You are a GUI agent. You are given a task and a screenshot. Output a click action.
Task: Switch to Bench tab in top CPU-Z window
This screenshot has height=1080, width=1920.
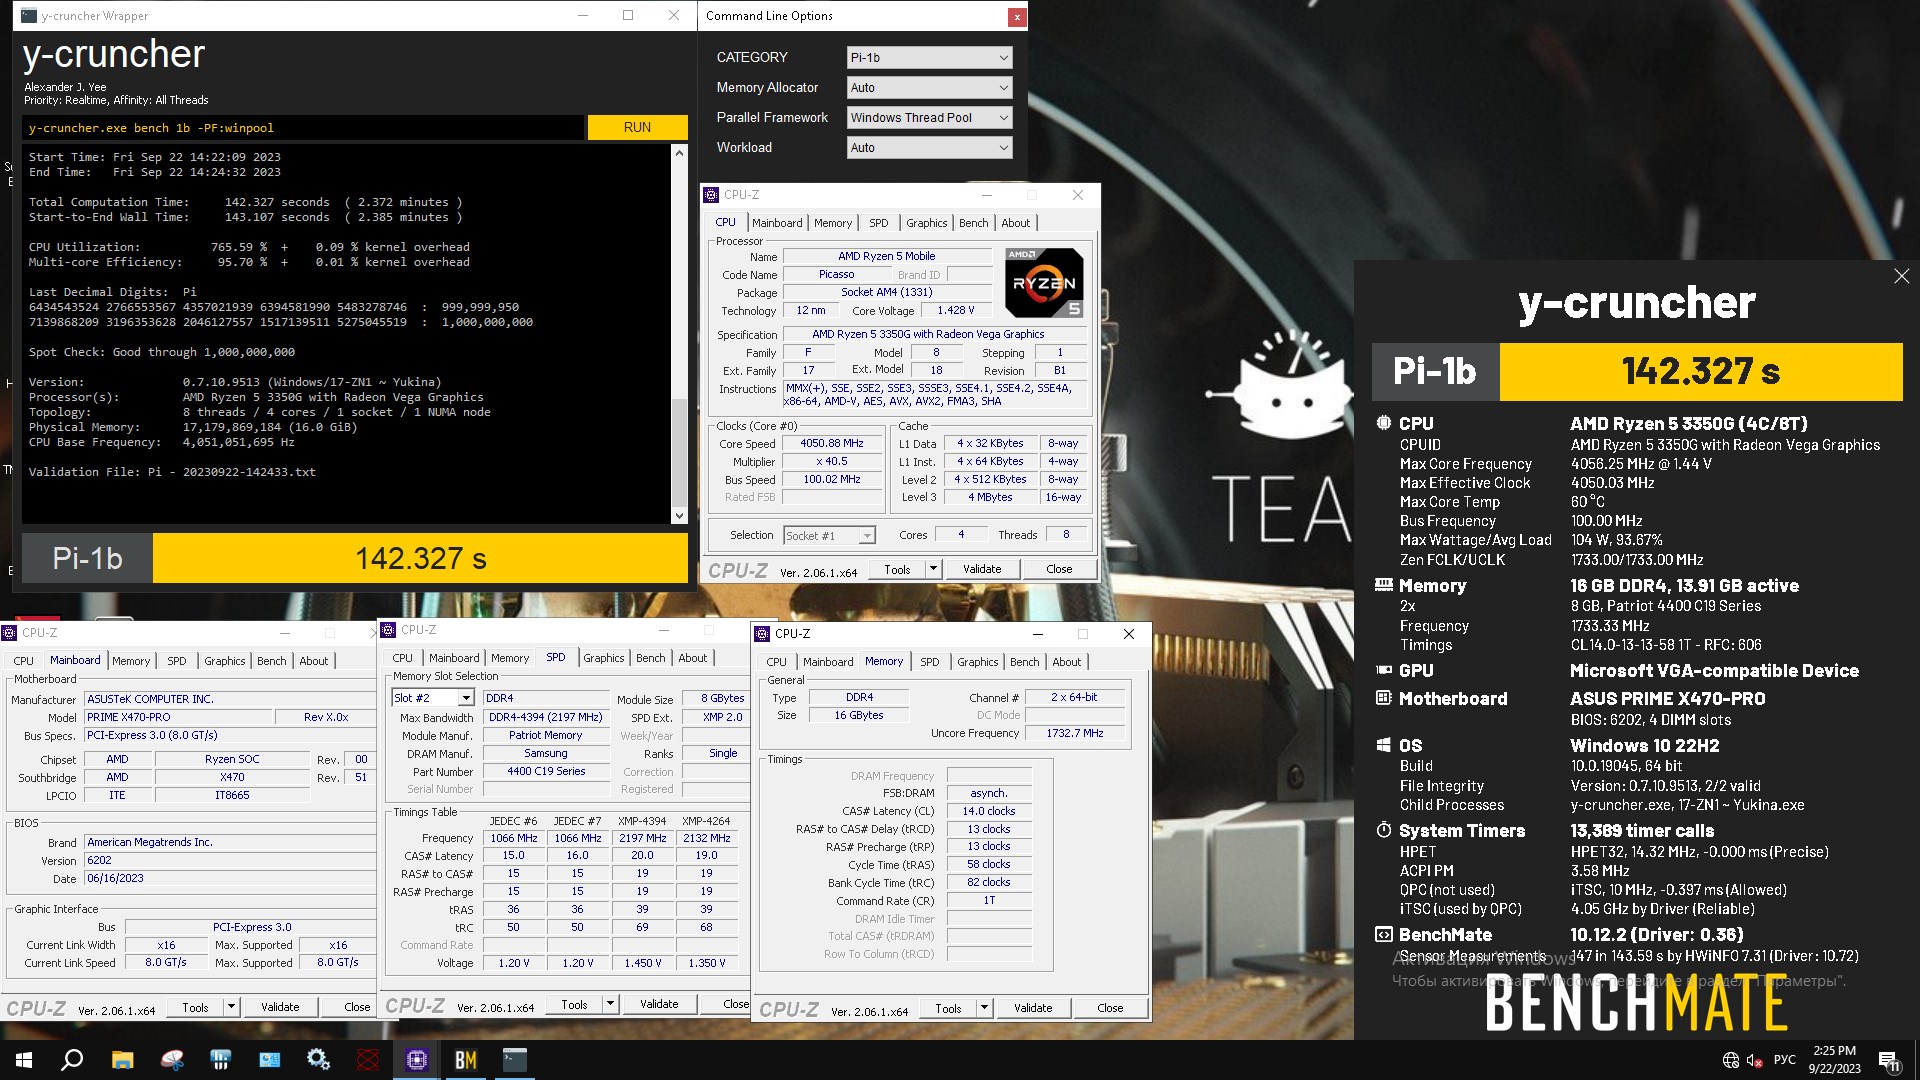973,223
